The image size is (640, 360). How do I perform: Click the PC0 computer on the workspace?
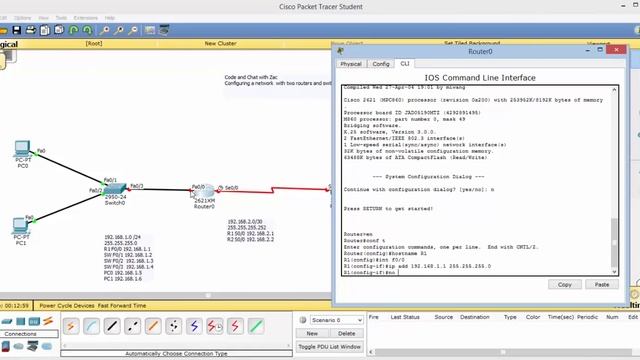pos(22,149)
